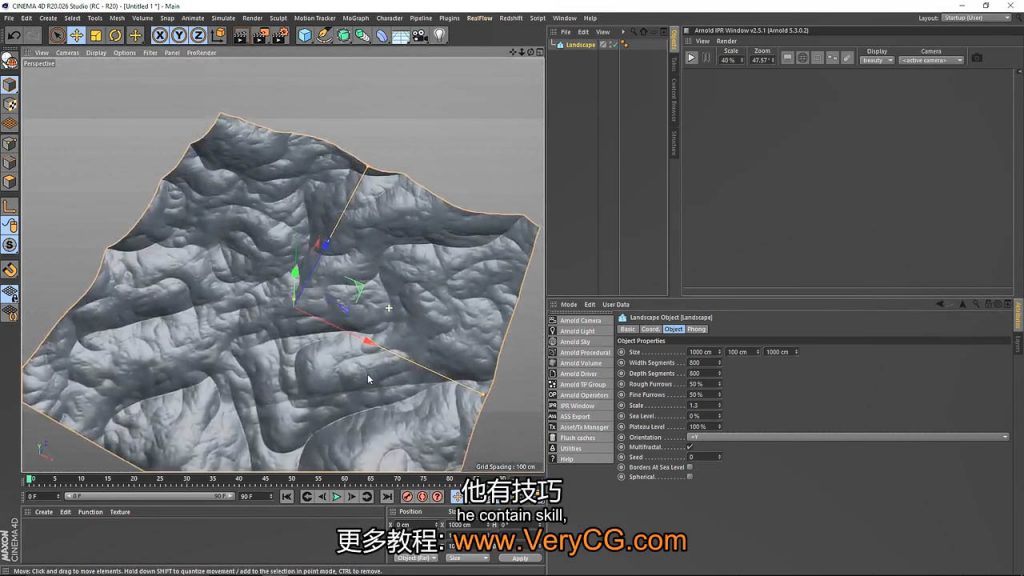Open the Deformer bend object icon
The width and height of the screenshot is (1024, 576).
[381, 35]
